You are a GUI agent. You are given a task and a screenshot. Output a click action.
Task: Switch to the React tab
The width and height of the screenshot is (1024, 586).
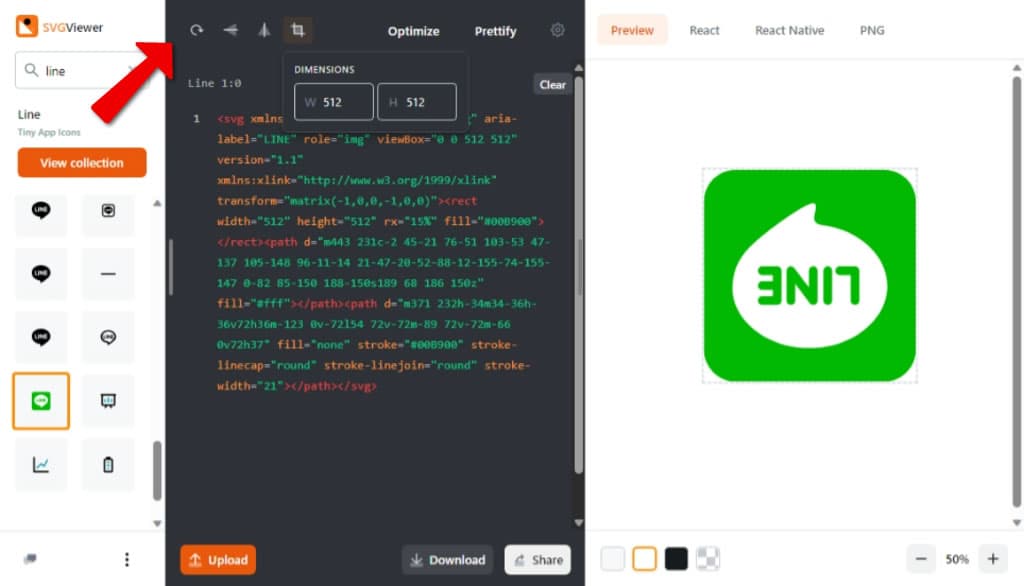[x=704, y=30]
